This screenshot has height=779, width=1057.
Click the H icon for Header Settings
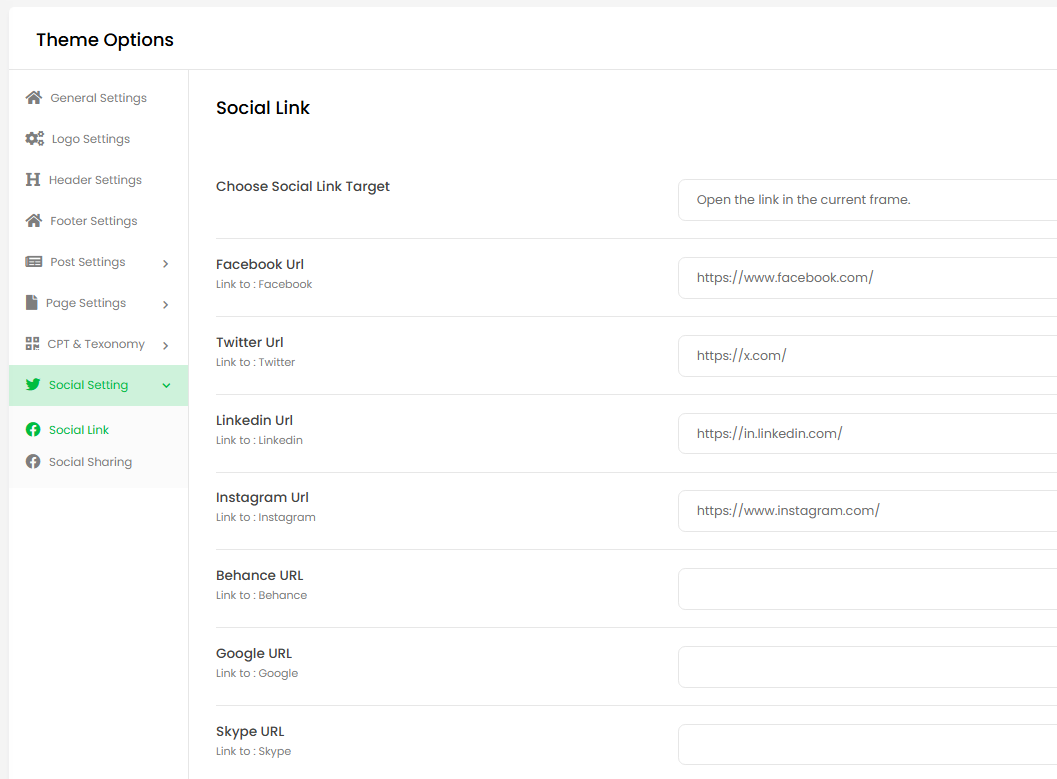click(x=33, y=180)
